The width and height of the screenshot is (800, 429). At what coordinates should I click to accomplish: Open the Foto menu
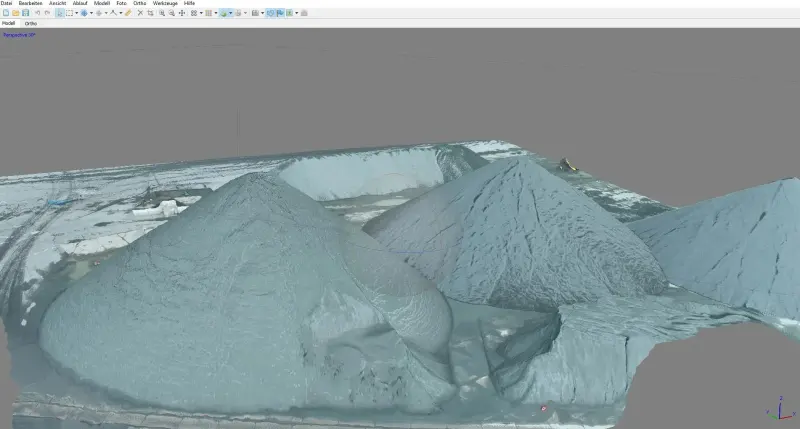[121, 3]
